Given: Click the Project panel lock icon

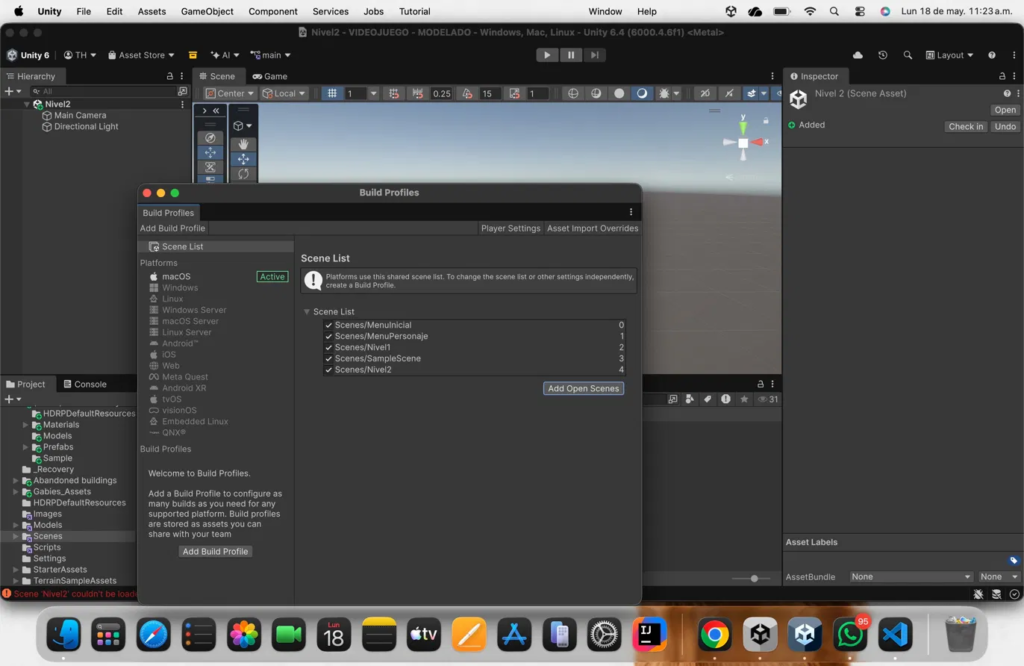Looking at the screenshot, I should pyautogui.click(x=760, y=384).
